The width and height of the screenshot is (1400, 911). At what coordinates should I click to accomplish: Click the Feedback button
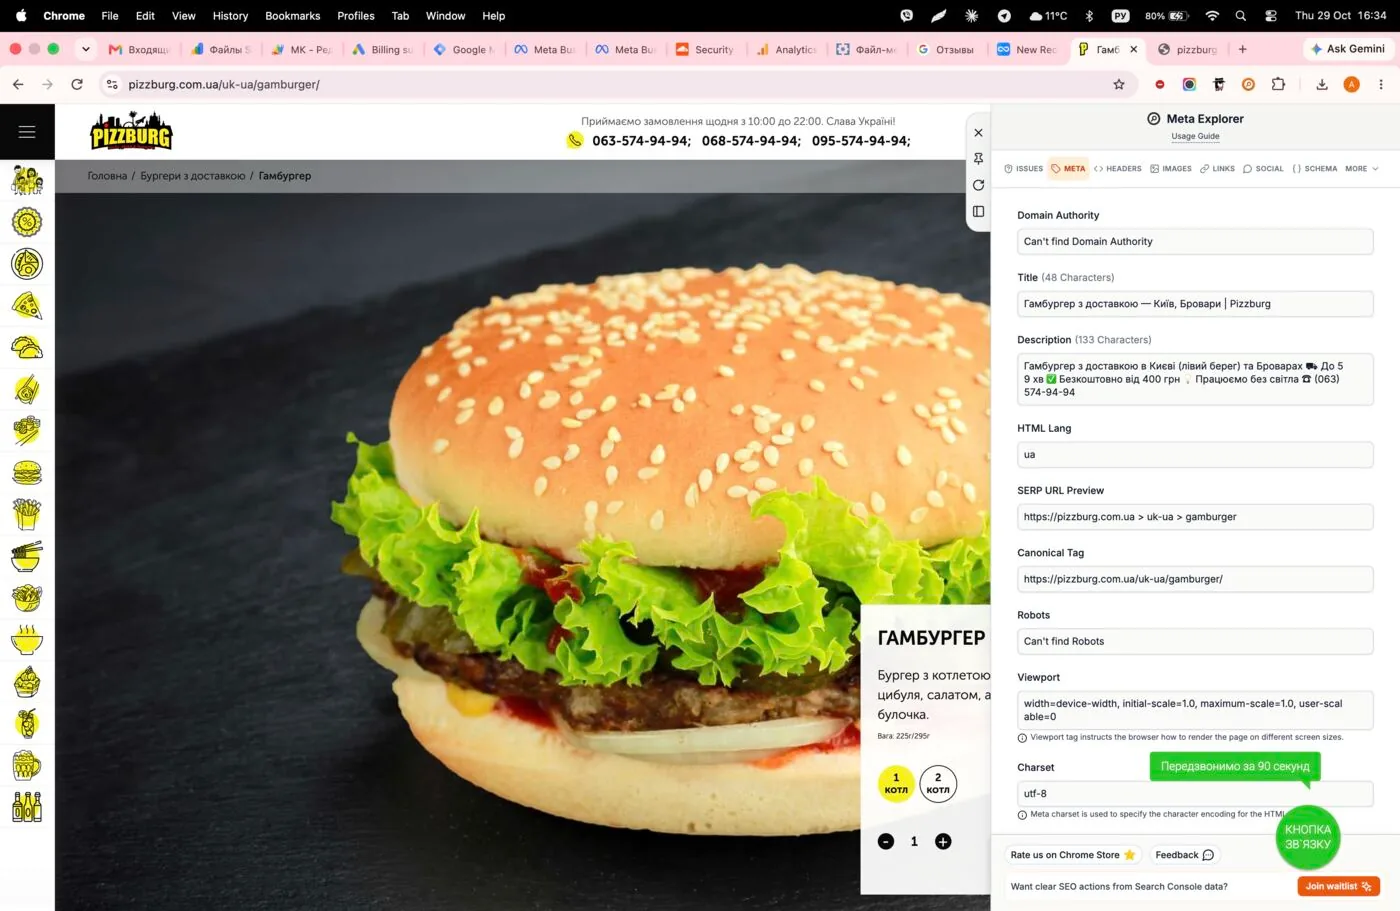[1185, 855]
